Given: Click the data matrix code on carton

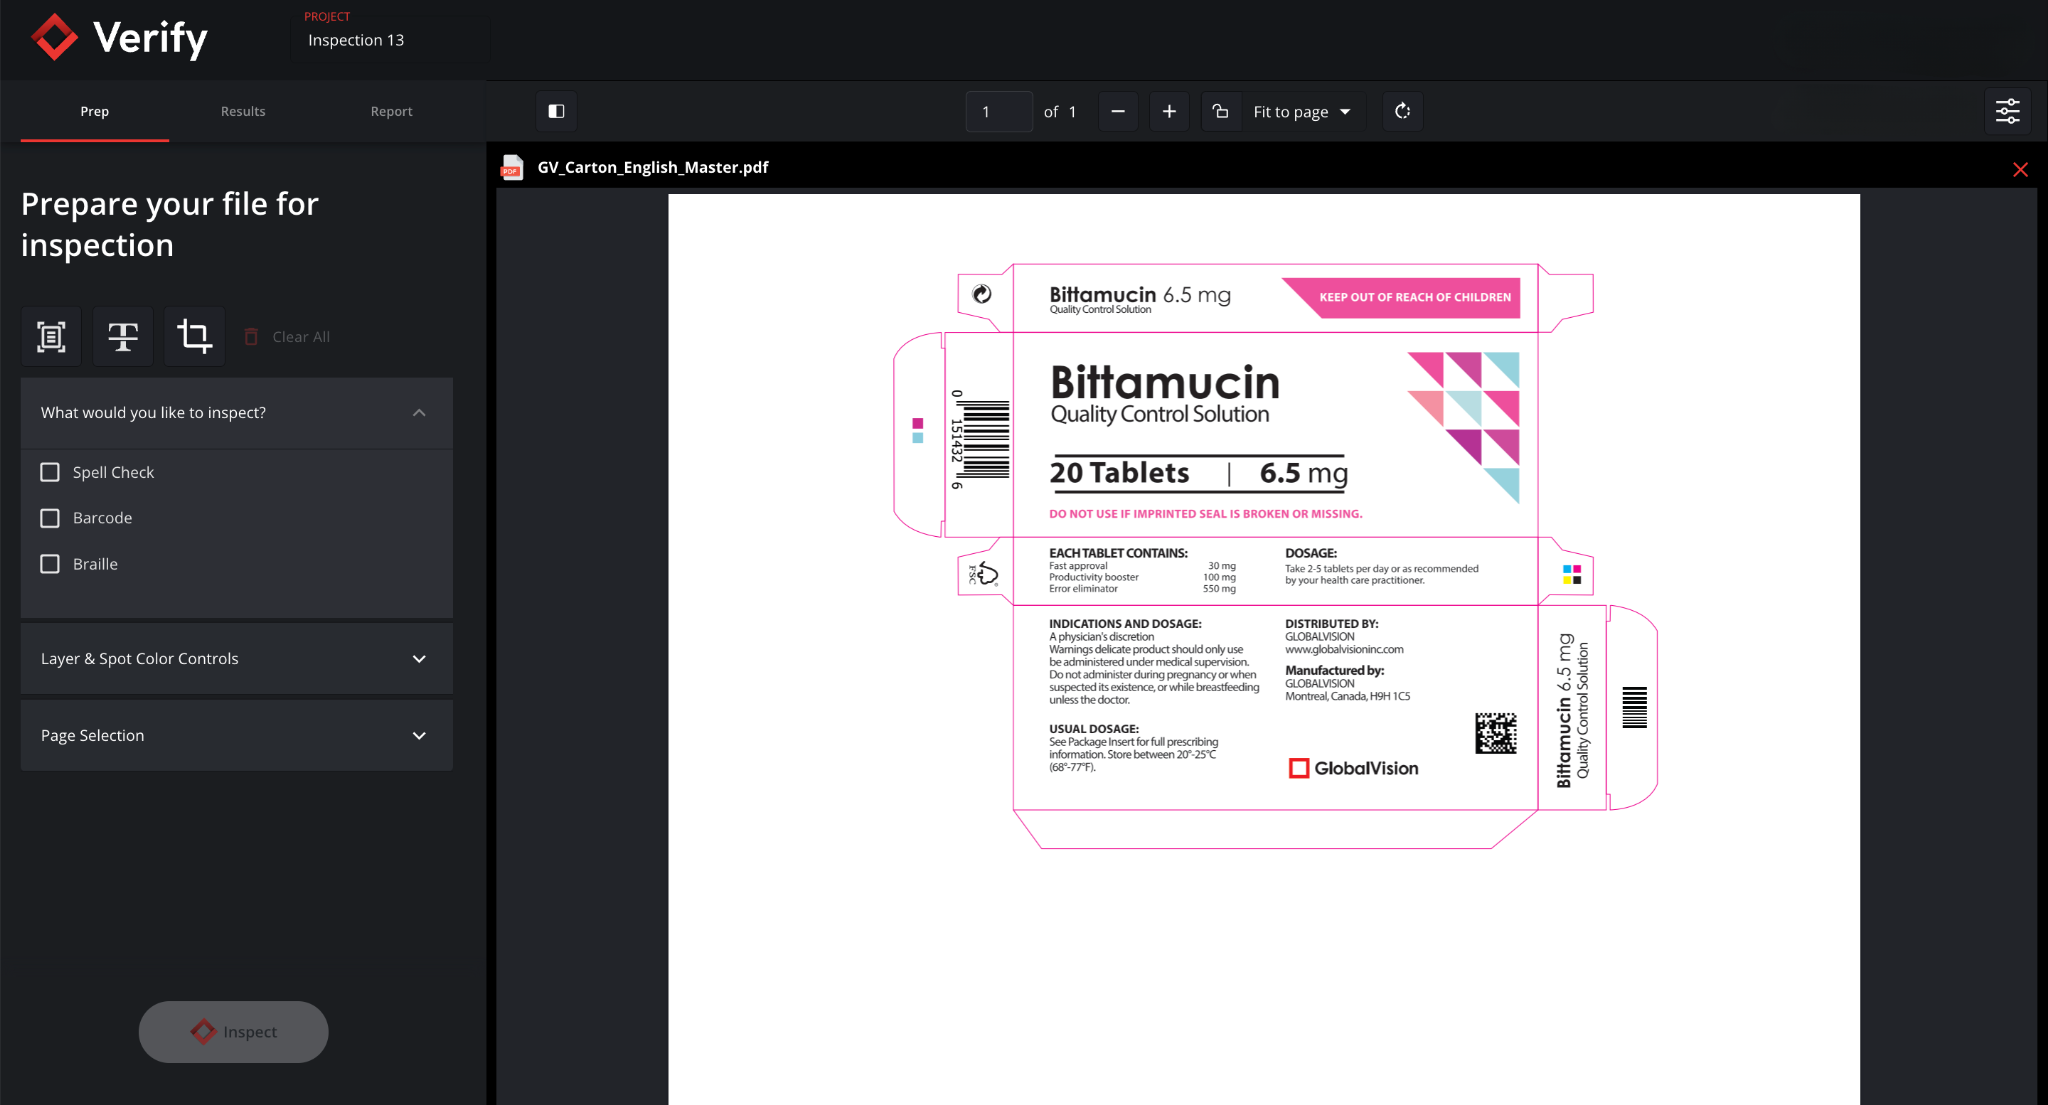Looking at the screenshot, I should tap(1496, 733).
